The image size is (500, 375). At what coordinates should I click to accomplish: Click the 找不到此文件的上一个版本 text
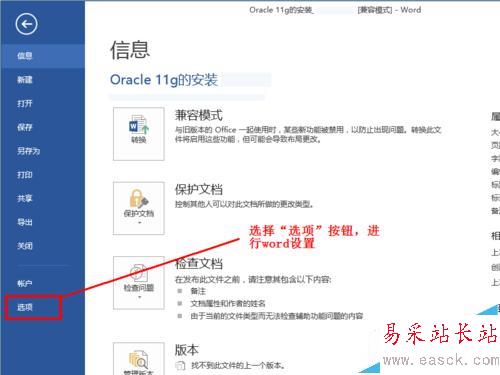(238, 366)
